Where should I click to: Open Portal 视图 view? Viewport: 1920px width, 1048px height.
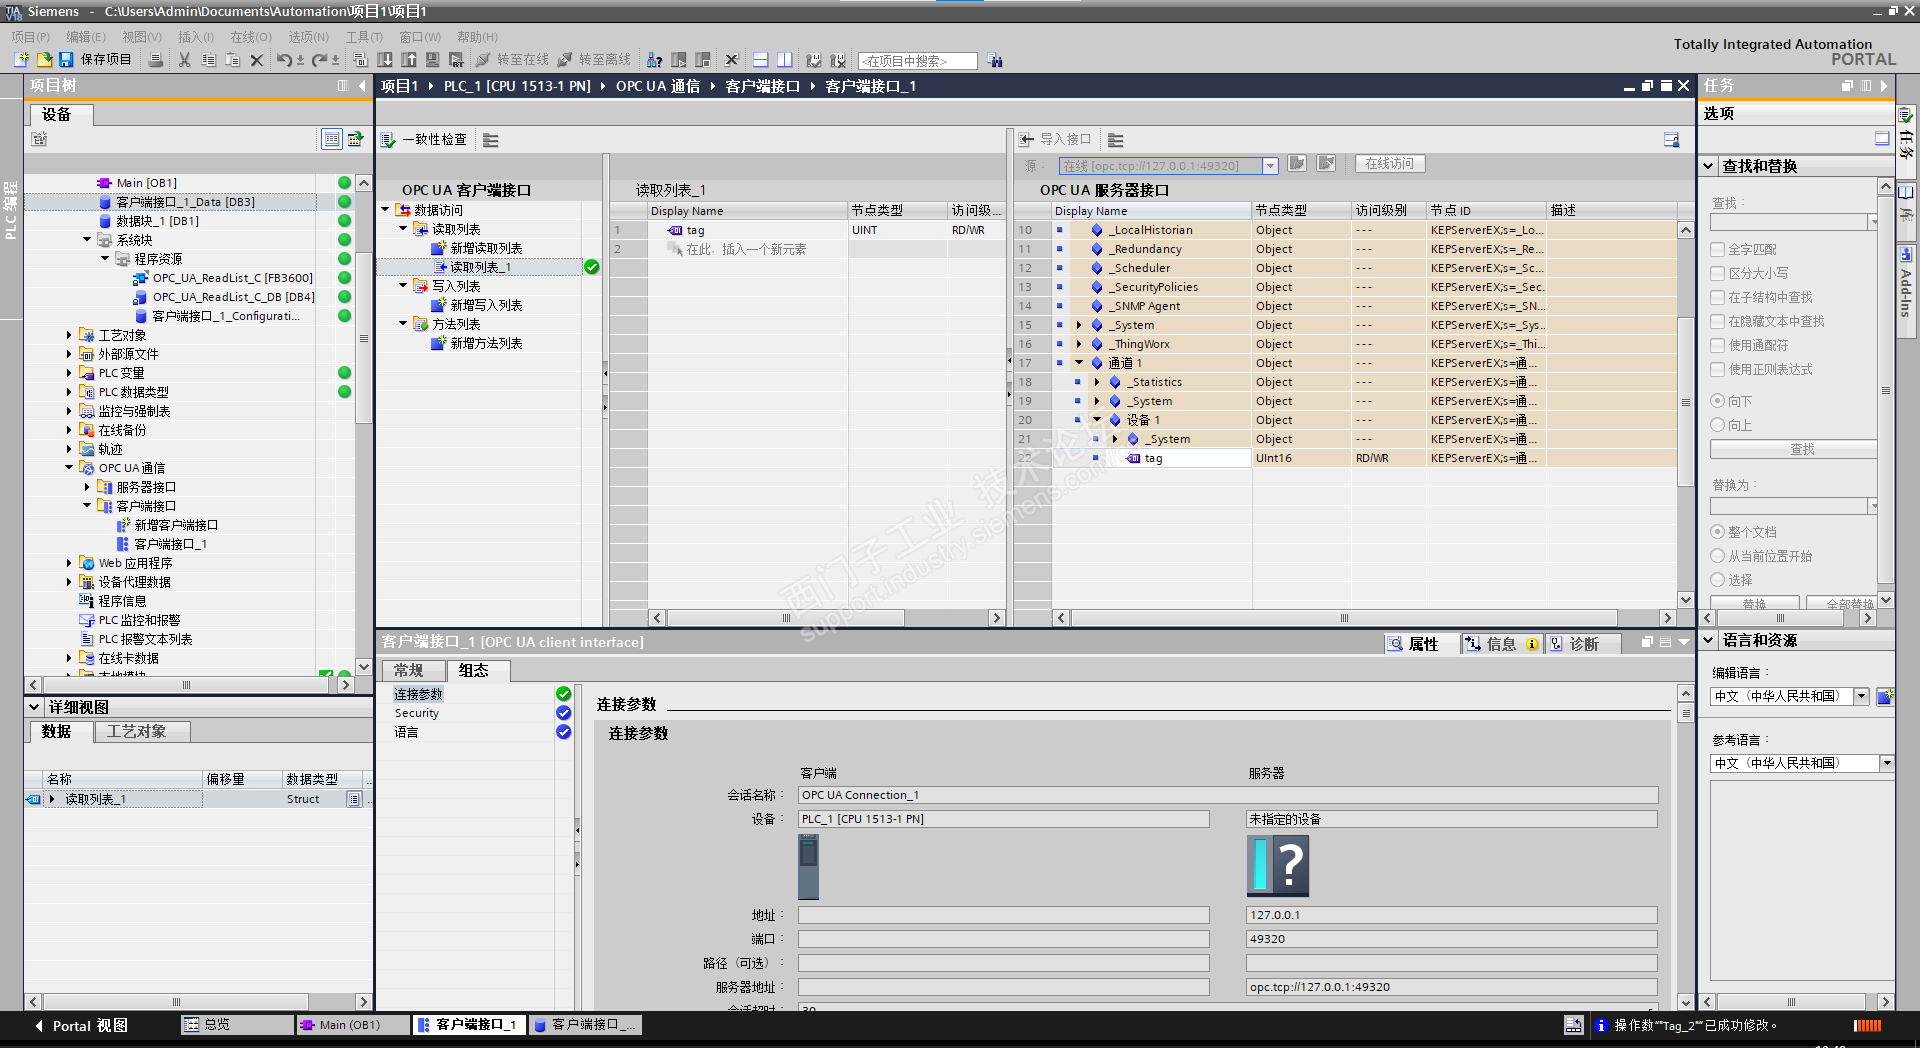coord(82,1025)
